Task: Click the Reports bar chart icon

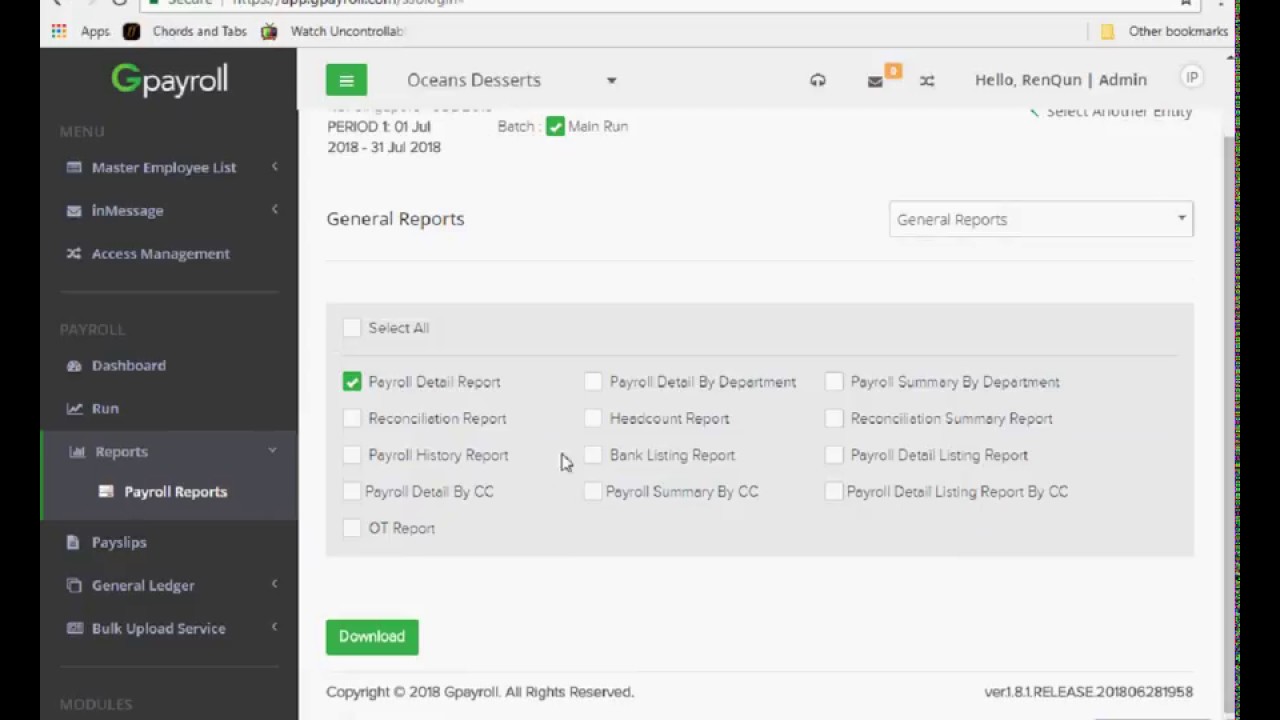Action: (77, 452)
